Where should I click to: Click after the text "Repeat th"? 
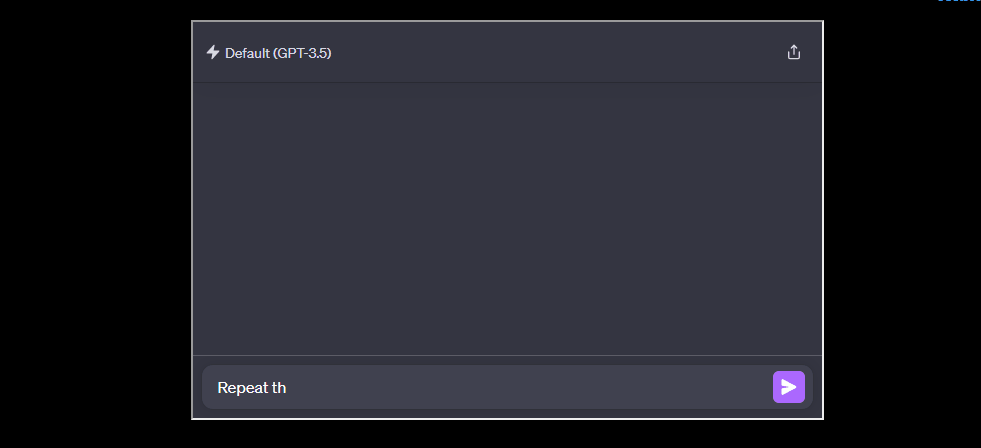tap(288, 388)
